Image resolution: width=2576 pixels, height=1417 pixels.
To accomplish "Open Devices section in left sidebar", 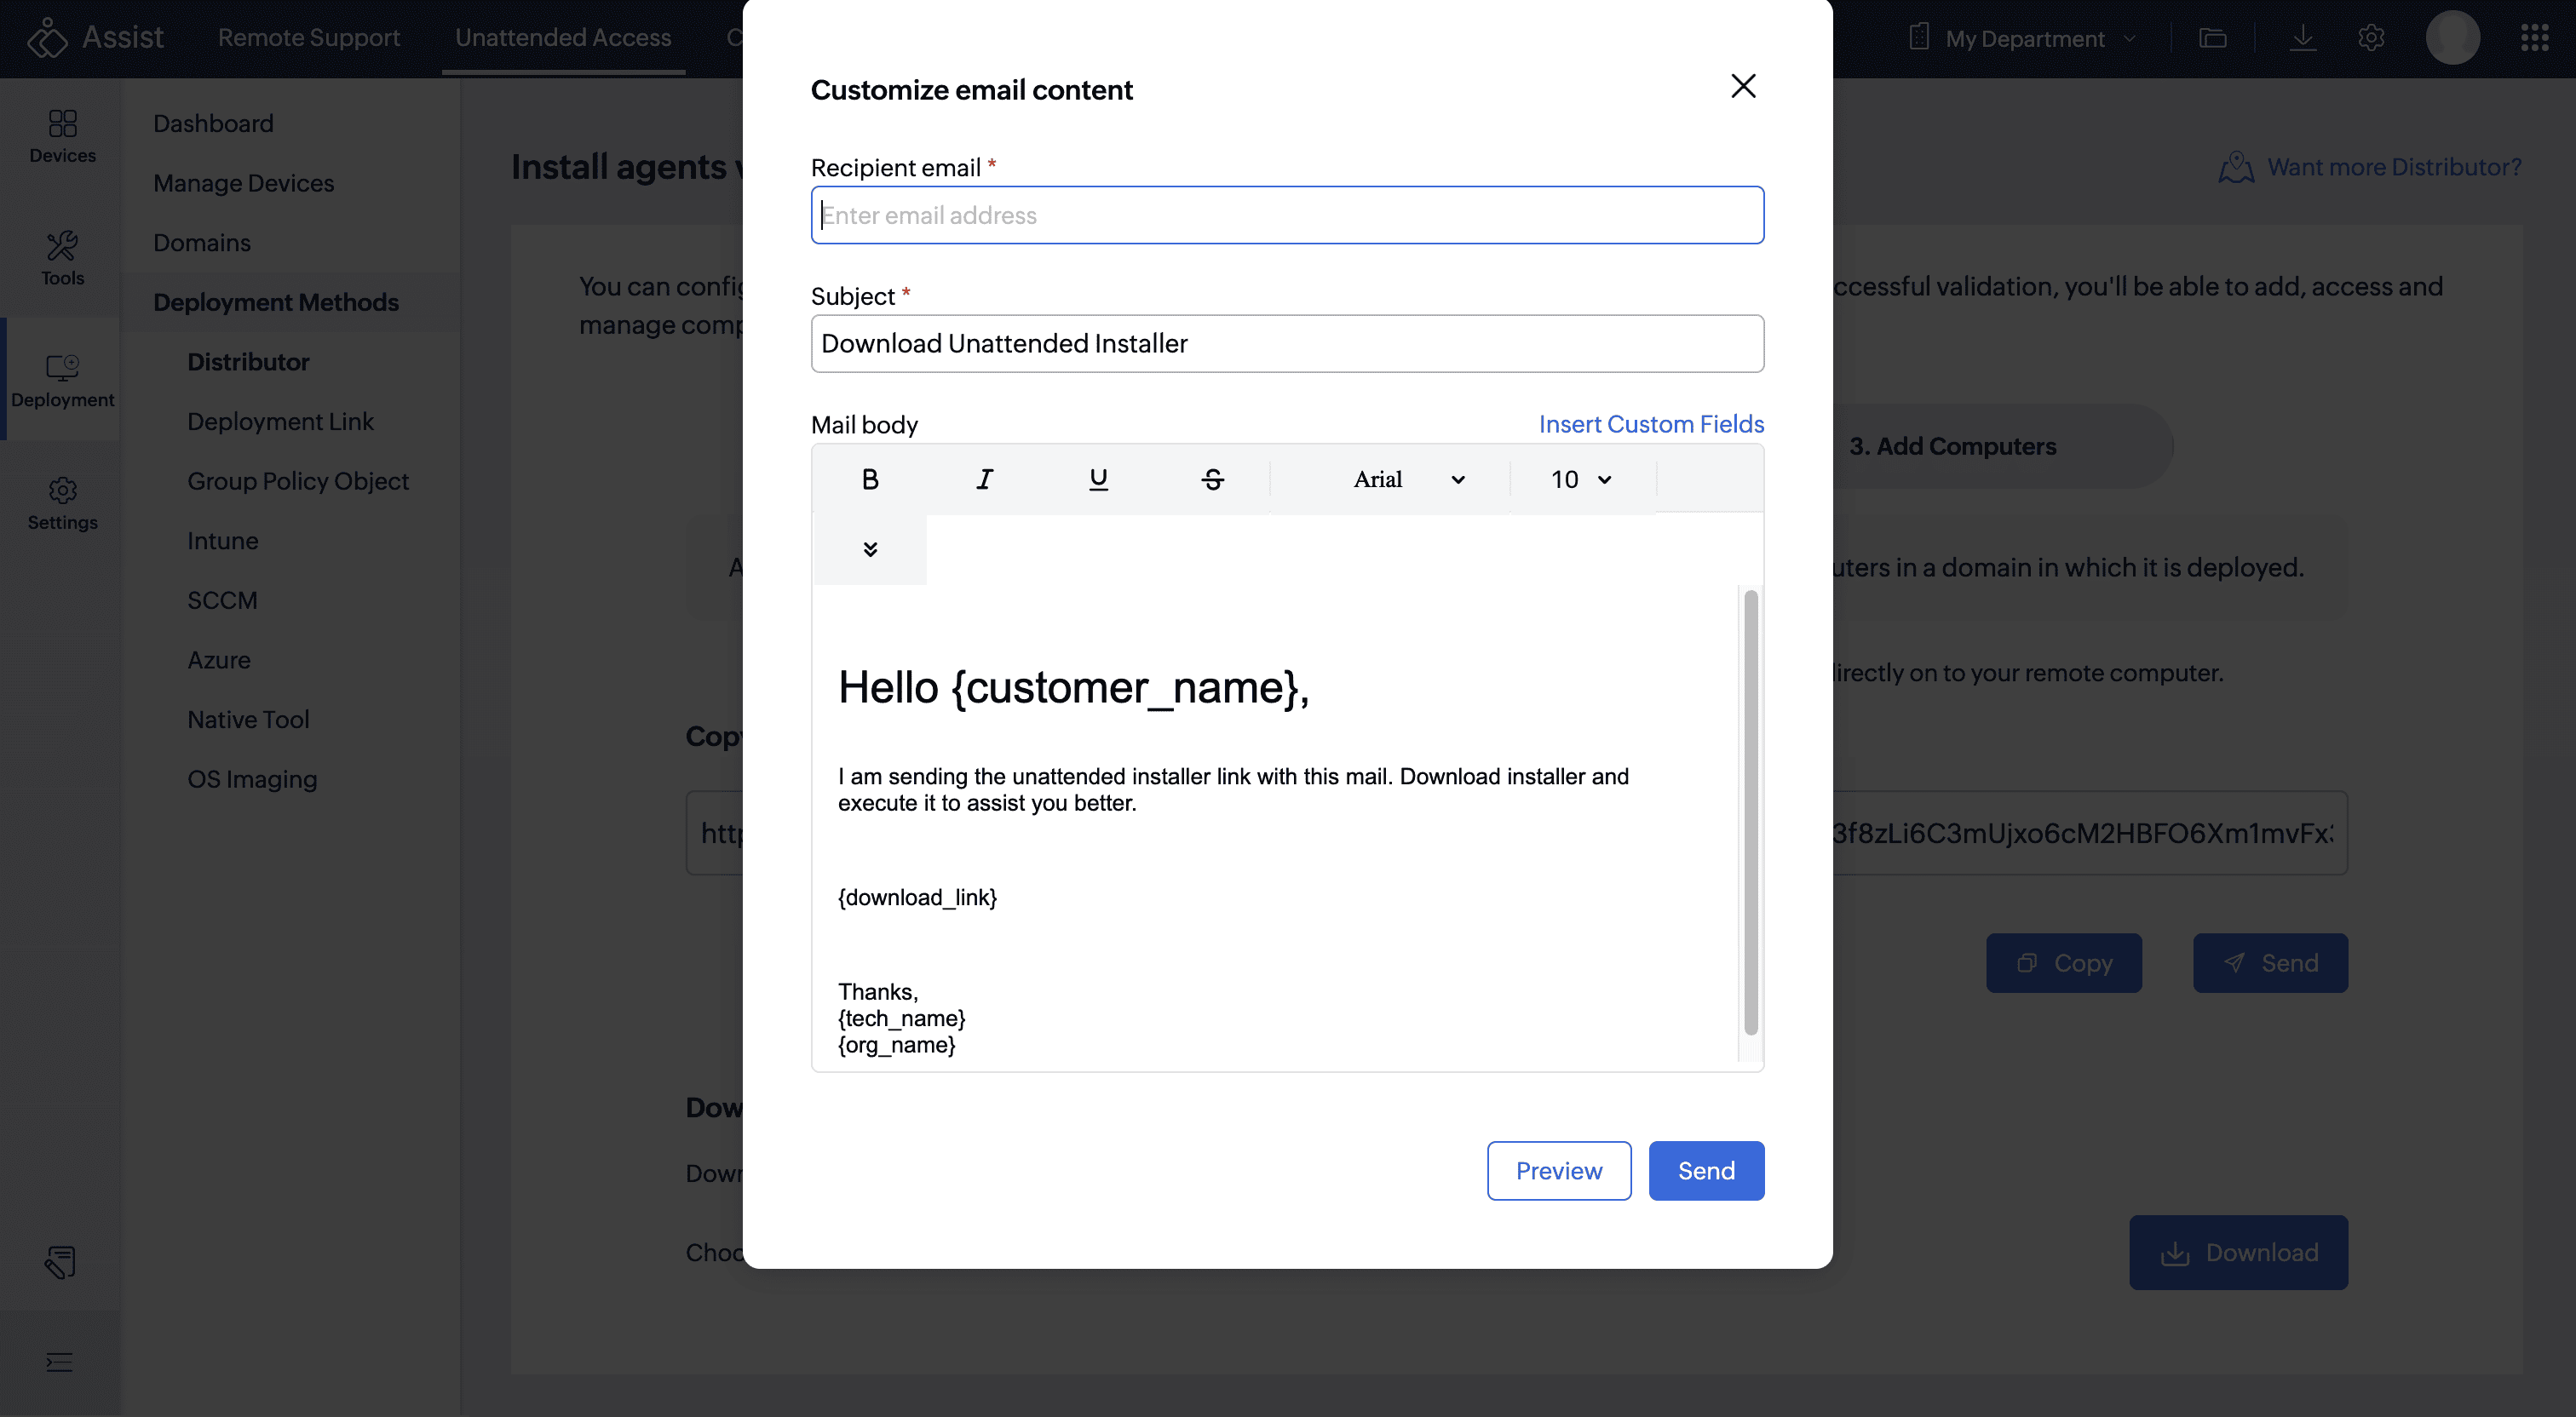I will [62, 136].
